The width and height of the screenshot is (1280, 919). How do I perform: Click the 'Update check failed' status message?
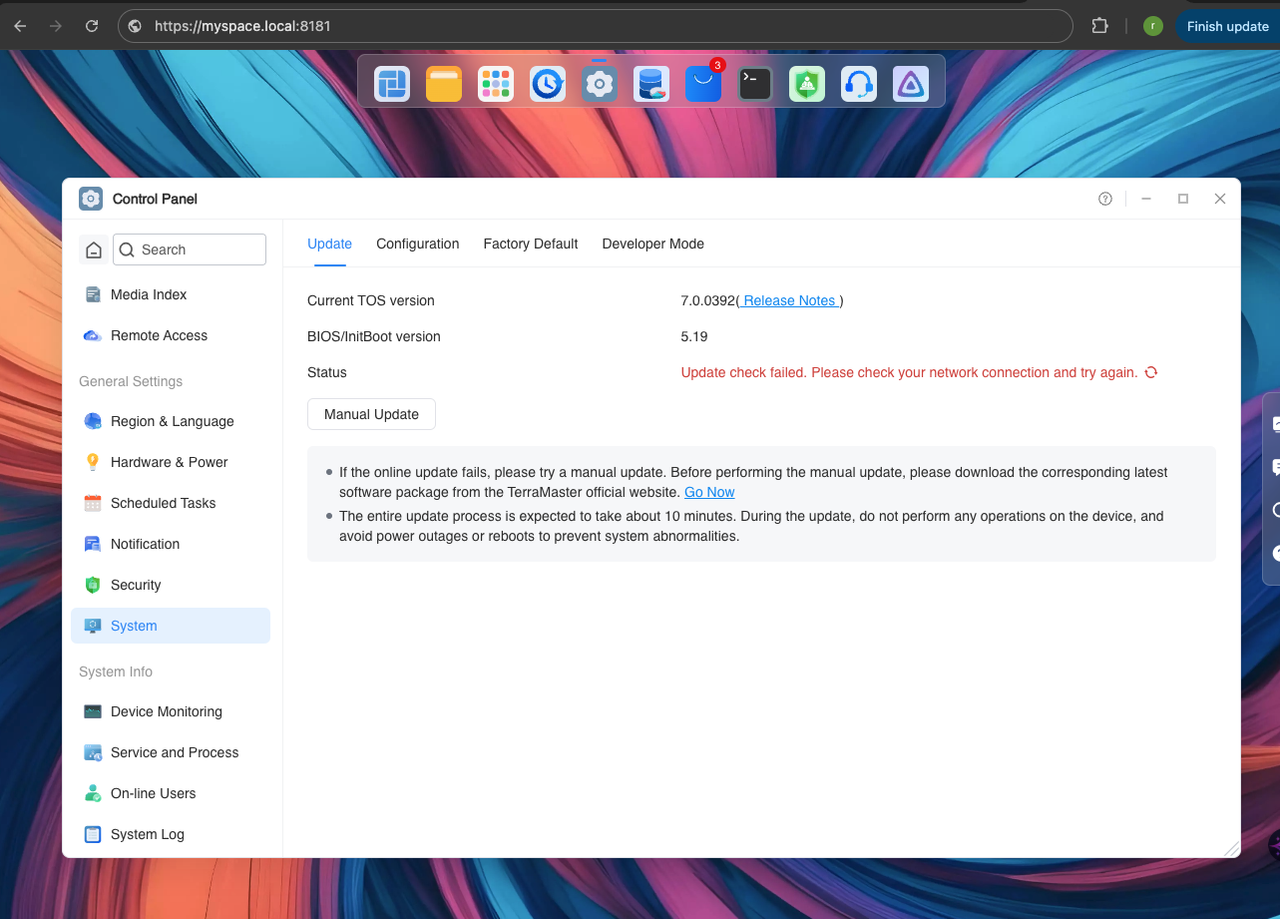(909, 372)
